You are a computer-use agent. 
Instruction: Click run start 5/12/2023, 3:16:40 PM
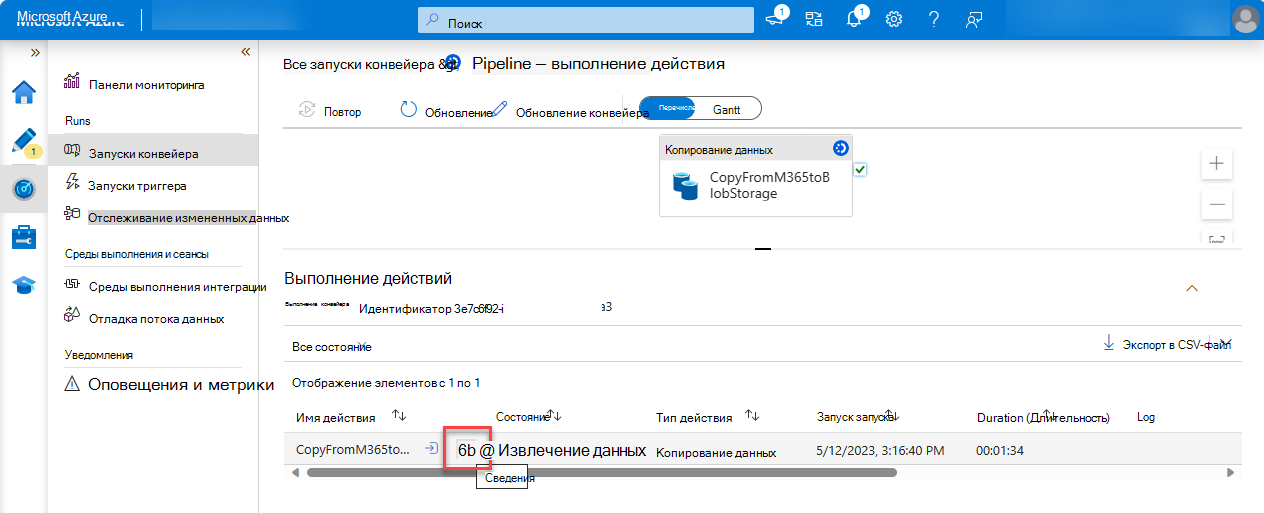[x=880, y=451]
